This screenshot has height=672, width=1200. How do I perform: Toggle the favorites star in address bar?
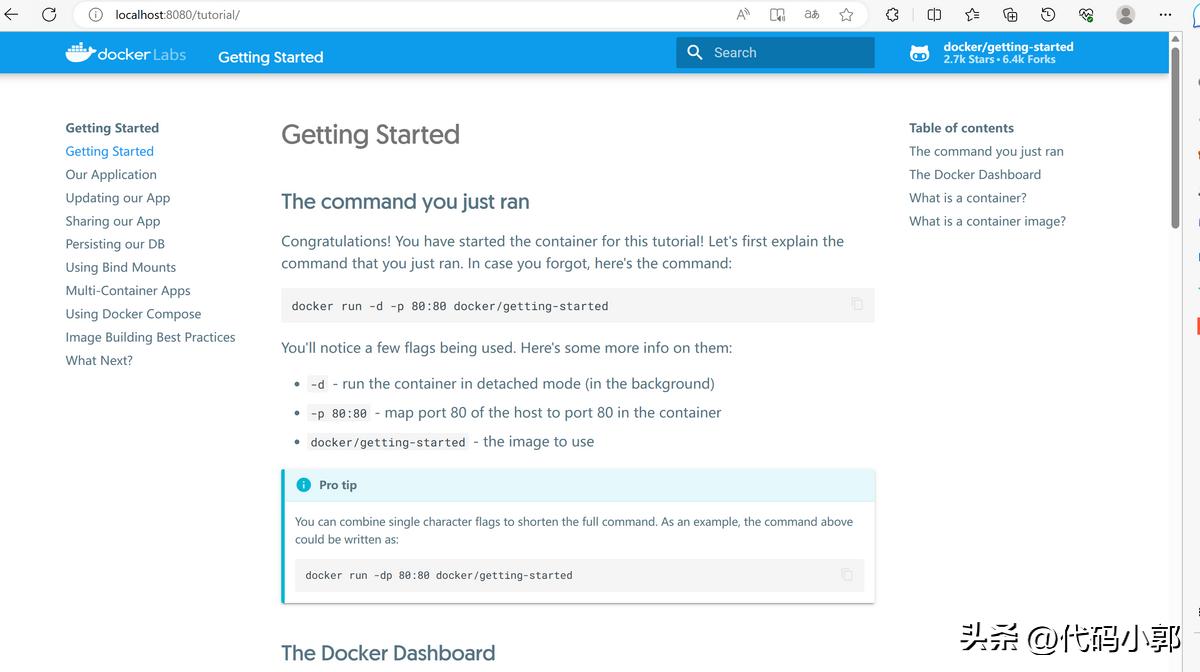(847, 14)
